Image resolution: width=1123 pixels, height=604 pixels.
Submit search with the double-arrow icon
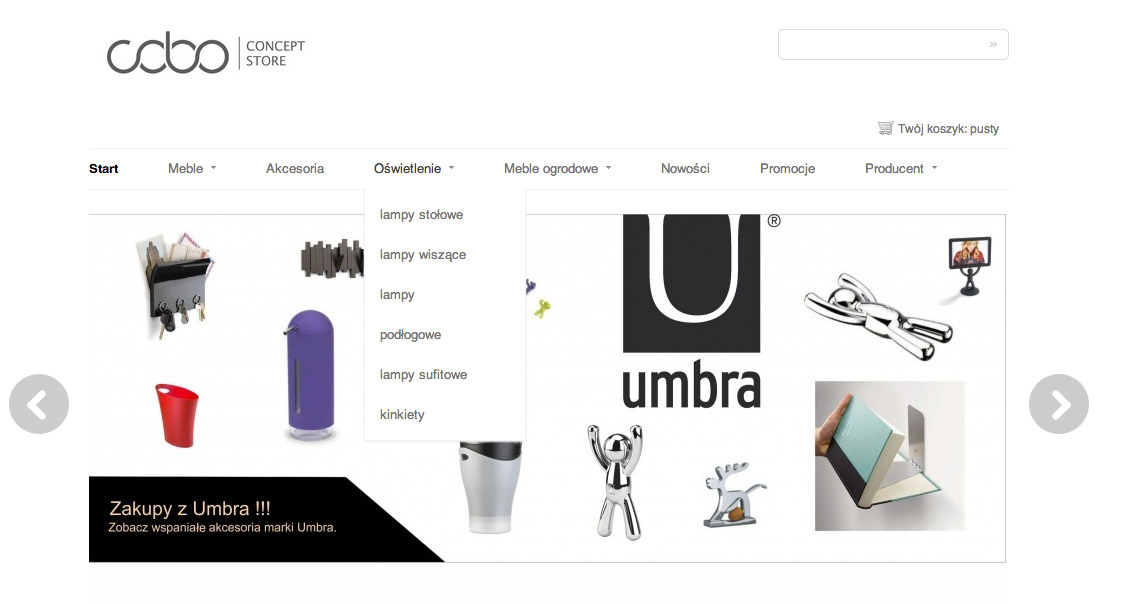click(993, 44)
